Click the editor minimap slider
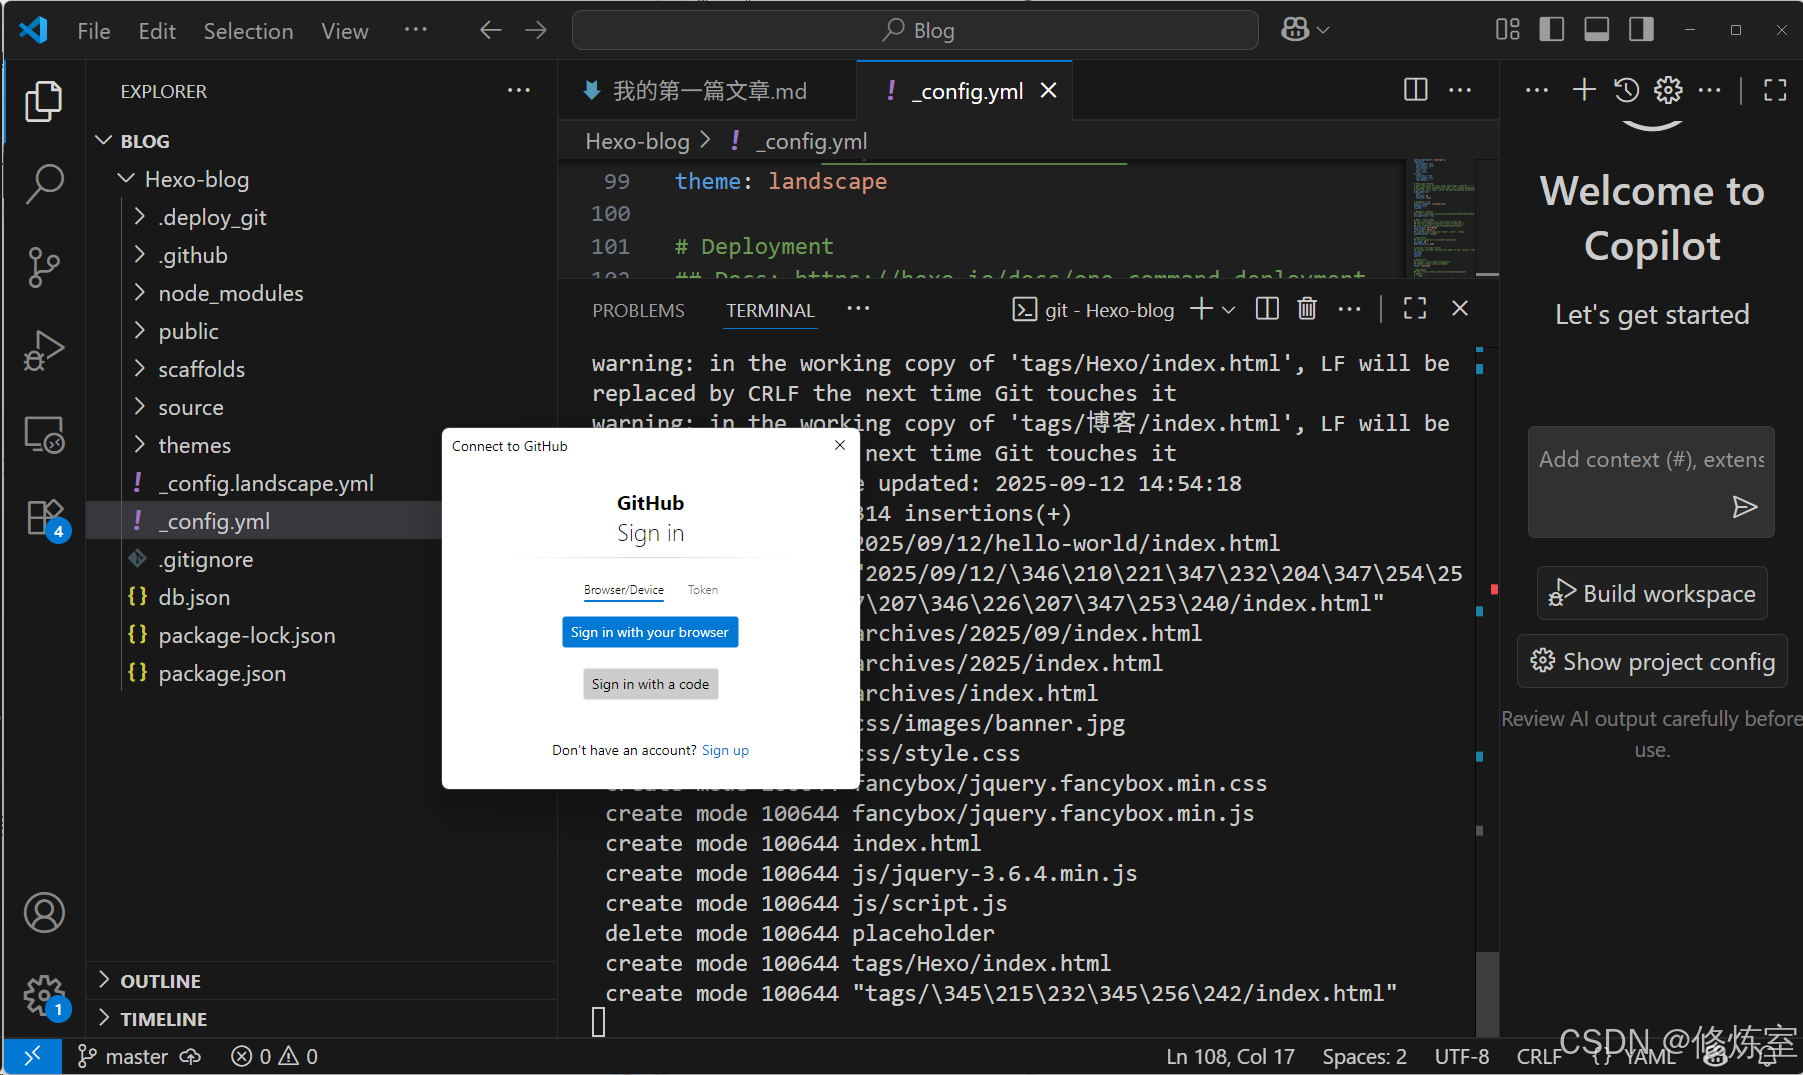Viewport: 1803px width, 1075px height. [1440, 217]
